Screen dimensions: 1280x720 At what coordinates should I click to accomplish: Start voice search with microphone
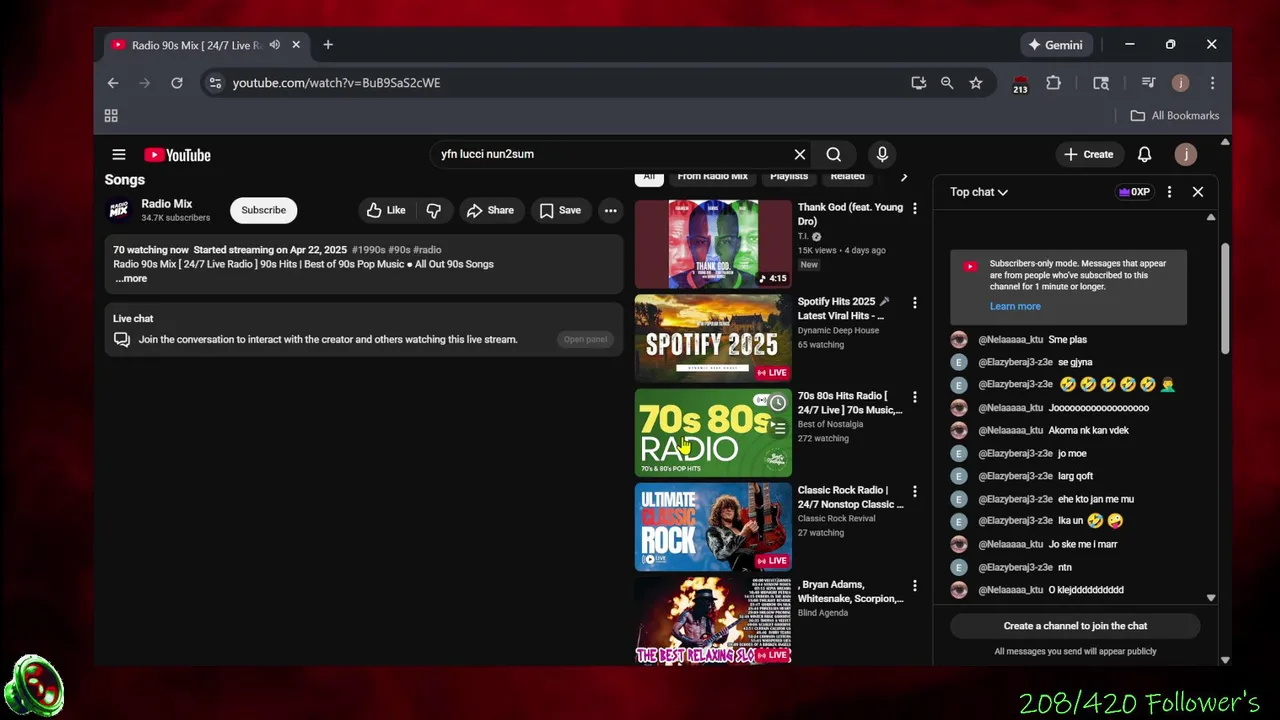[882, 155]
